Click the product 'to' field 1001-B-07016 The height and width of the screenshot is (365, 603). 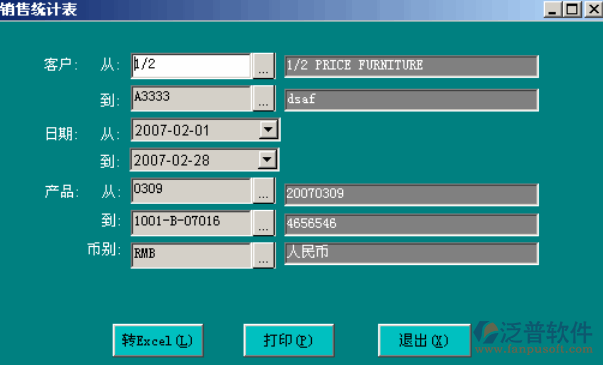pyautogui.click(x=192, y=223)
